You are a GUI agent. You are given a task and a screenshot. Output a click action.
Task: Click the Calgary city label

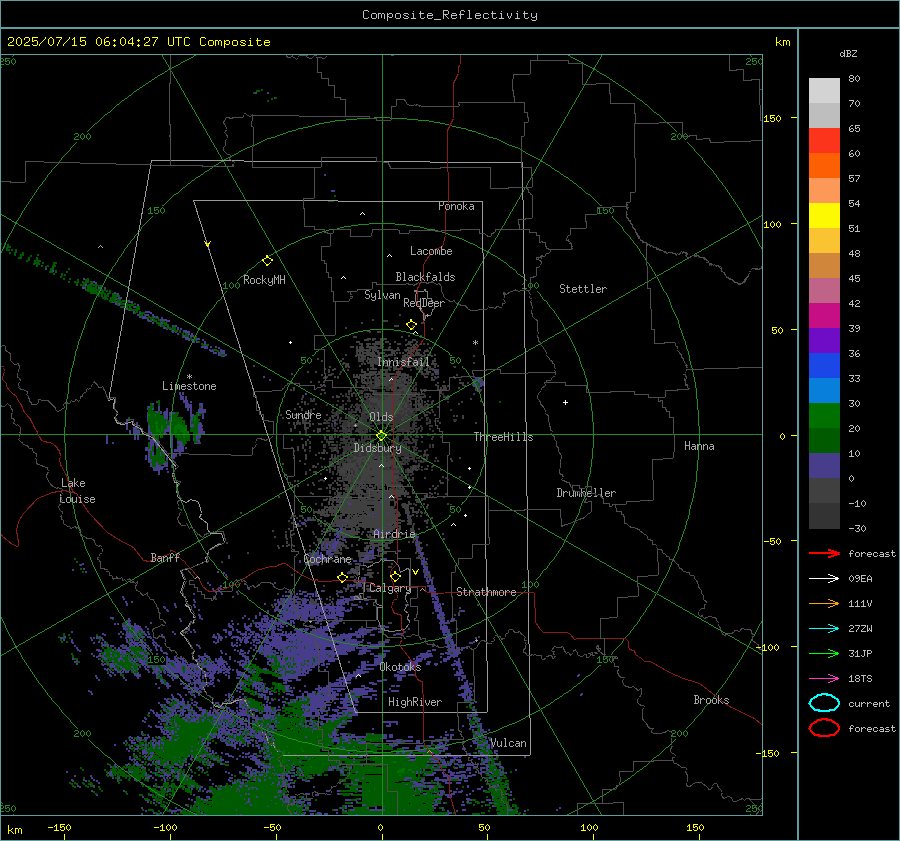[x=390, y=588]
